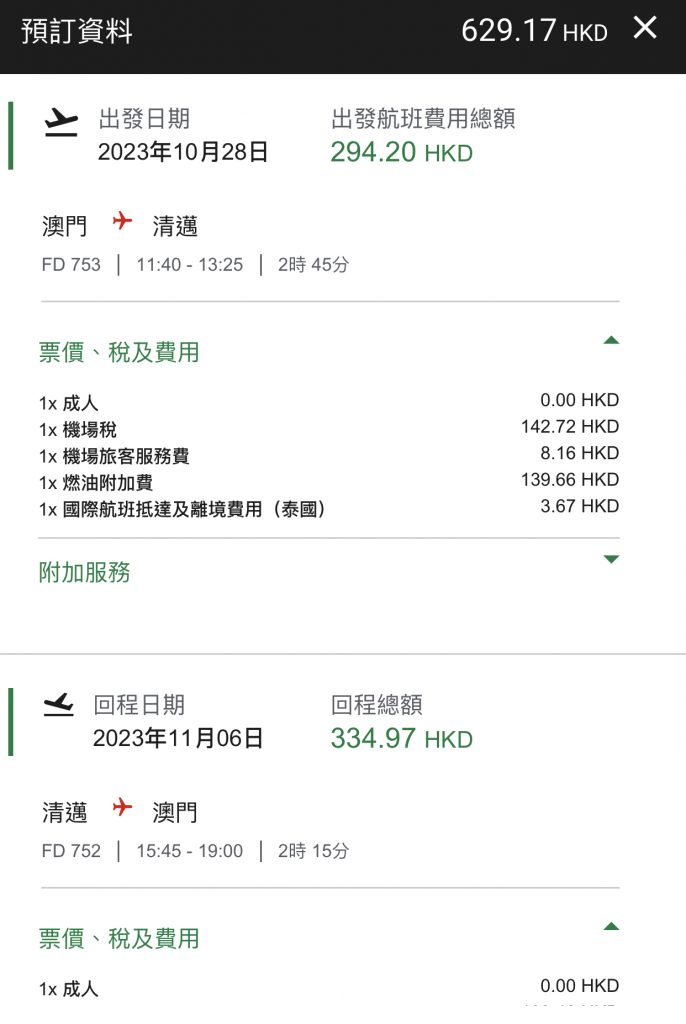Viewport: 686px width, 1024px height.
Task: Click the departure 票價、稅及費用 heading
Action: [x=119, y=352]
